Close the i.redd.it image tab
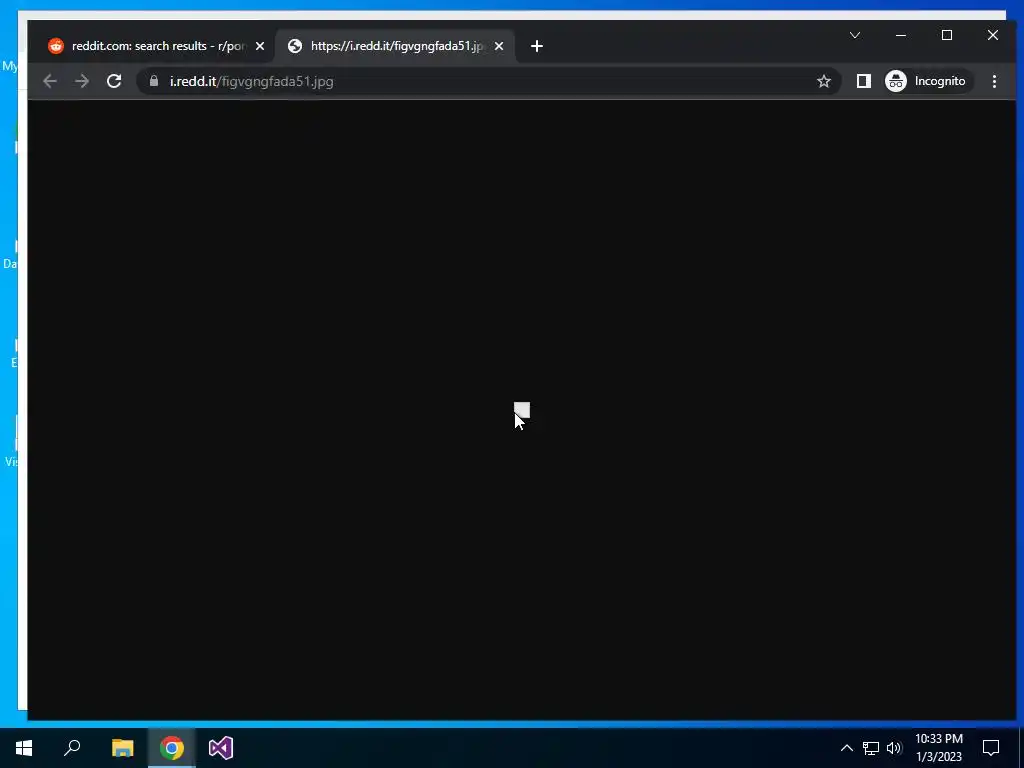Image resolution: width=1024 pixels, height=768 pixels. 499,46
